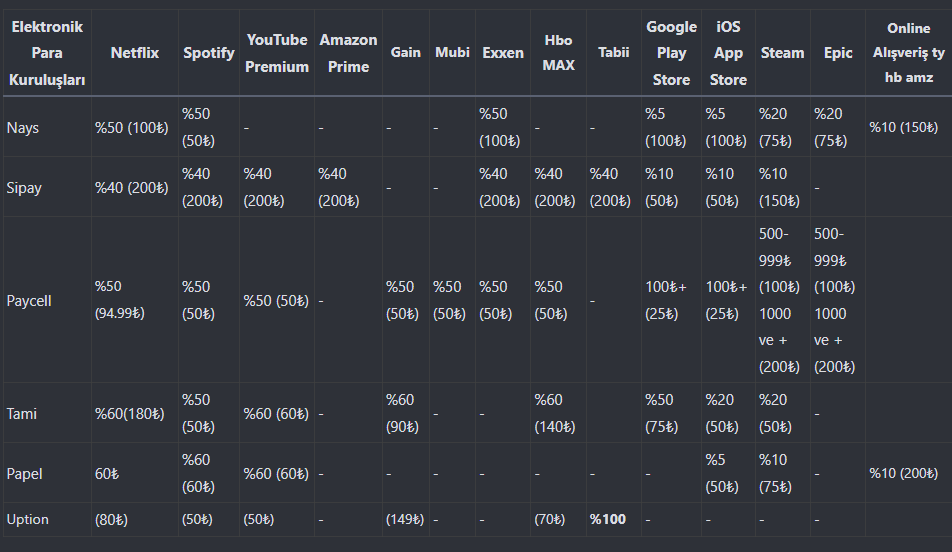Select Papel YouTube Premium cell %60 (60₺)
This screenshot has height=552, width=952.
276,474
